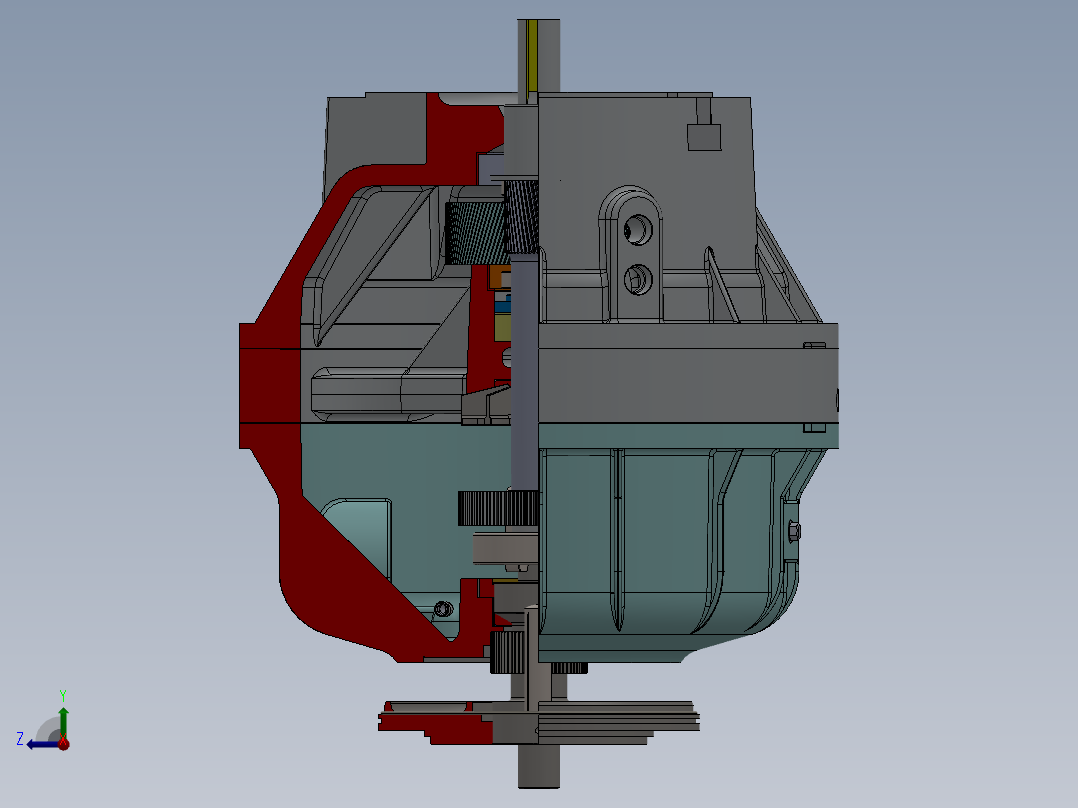1078x808 pixels.
Task: Select the small knurled pinion near the housing bottom
Action: pos(507,651)
